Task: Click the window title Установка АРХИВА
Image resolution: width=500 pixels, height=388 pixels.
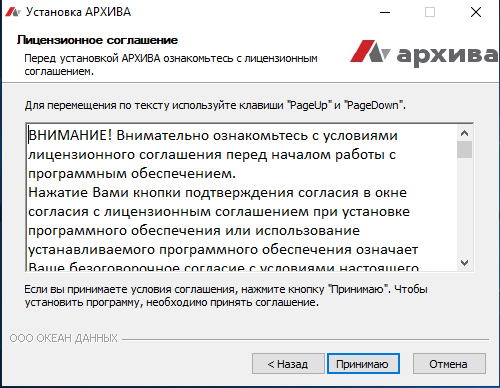Action: [79, 12]
